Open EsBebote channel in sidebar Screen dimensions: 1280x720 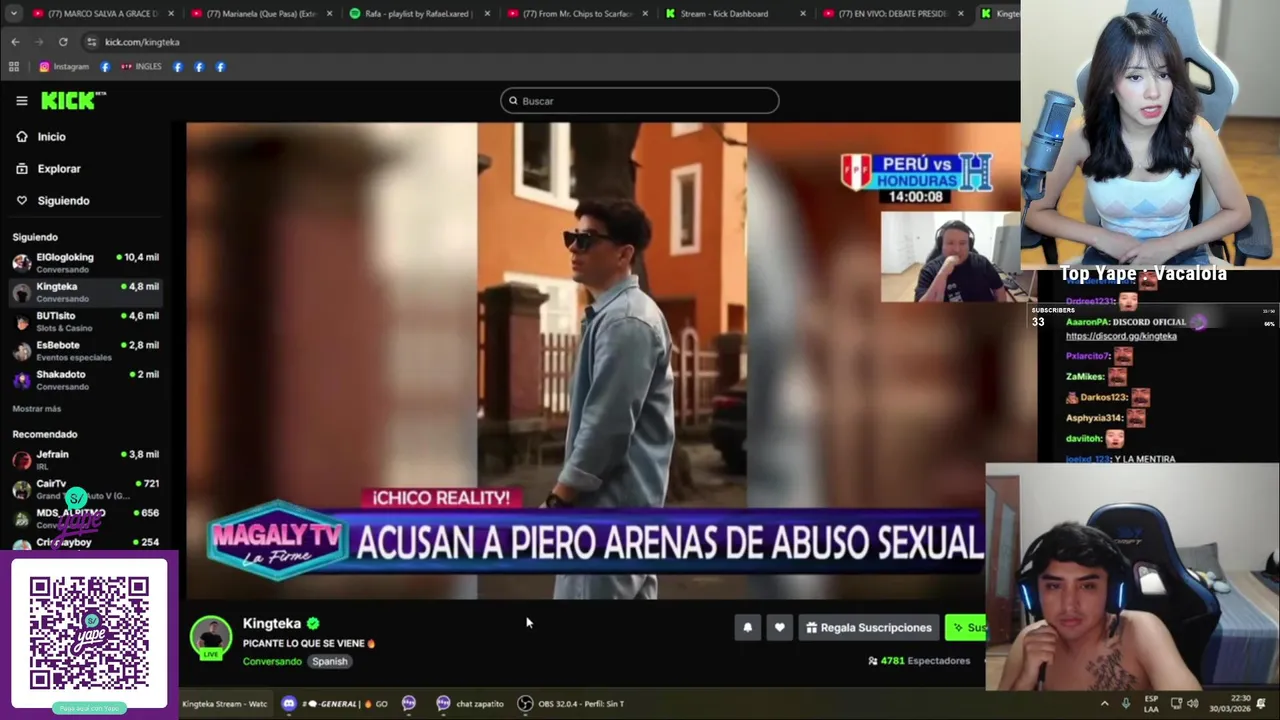pos(88,351)
